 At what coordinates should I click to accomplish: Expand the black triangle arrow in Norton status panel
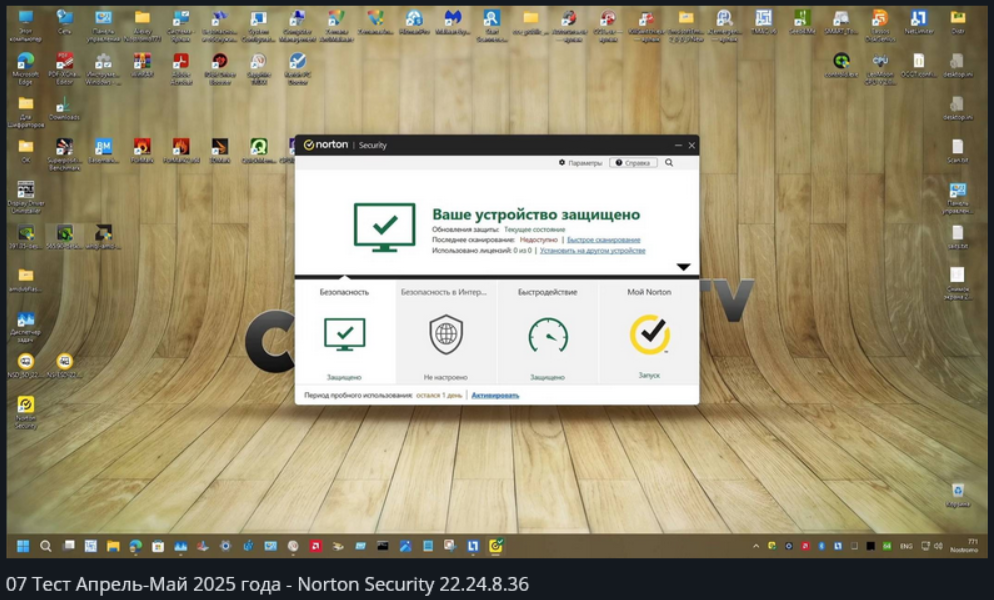[x=683, y=267]
